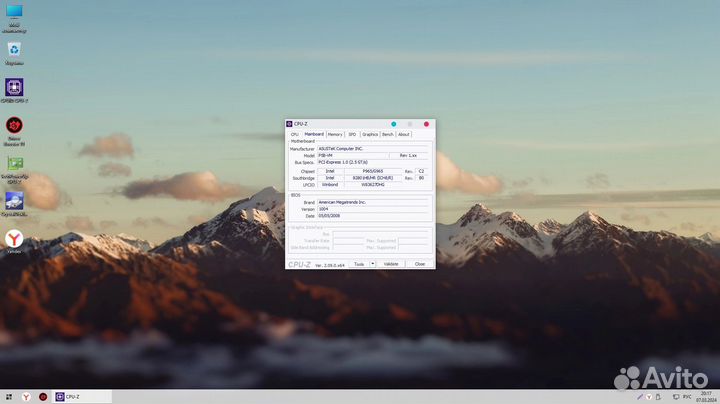This screenshot has width=720, height=404.
Task: Expand the Tools dropdown arrow
Action: pos(373,264)
